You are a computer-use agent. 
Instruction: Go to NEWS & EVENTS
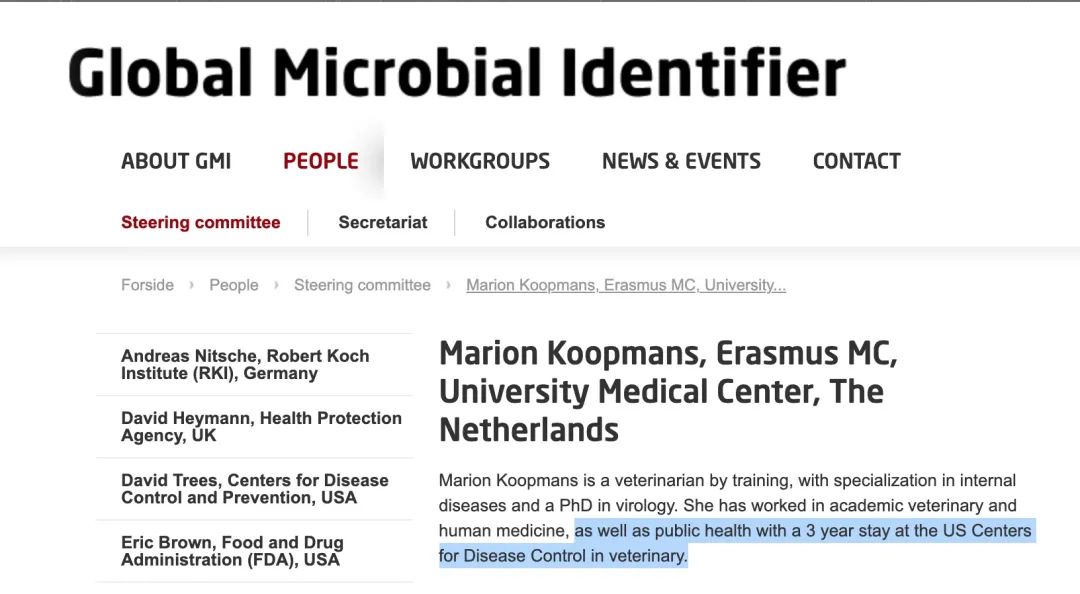pos(681,161)
